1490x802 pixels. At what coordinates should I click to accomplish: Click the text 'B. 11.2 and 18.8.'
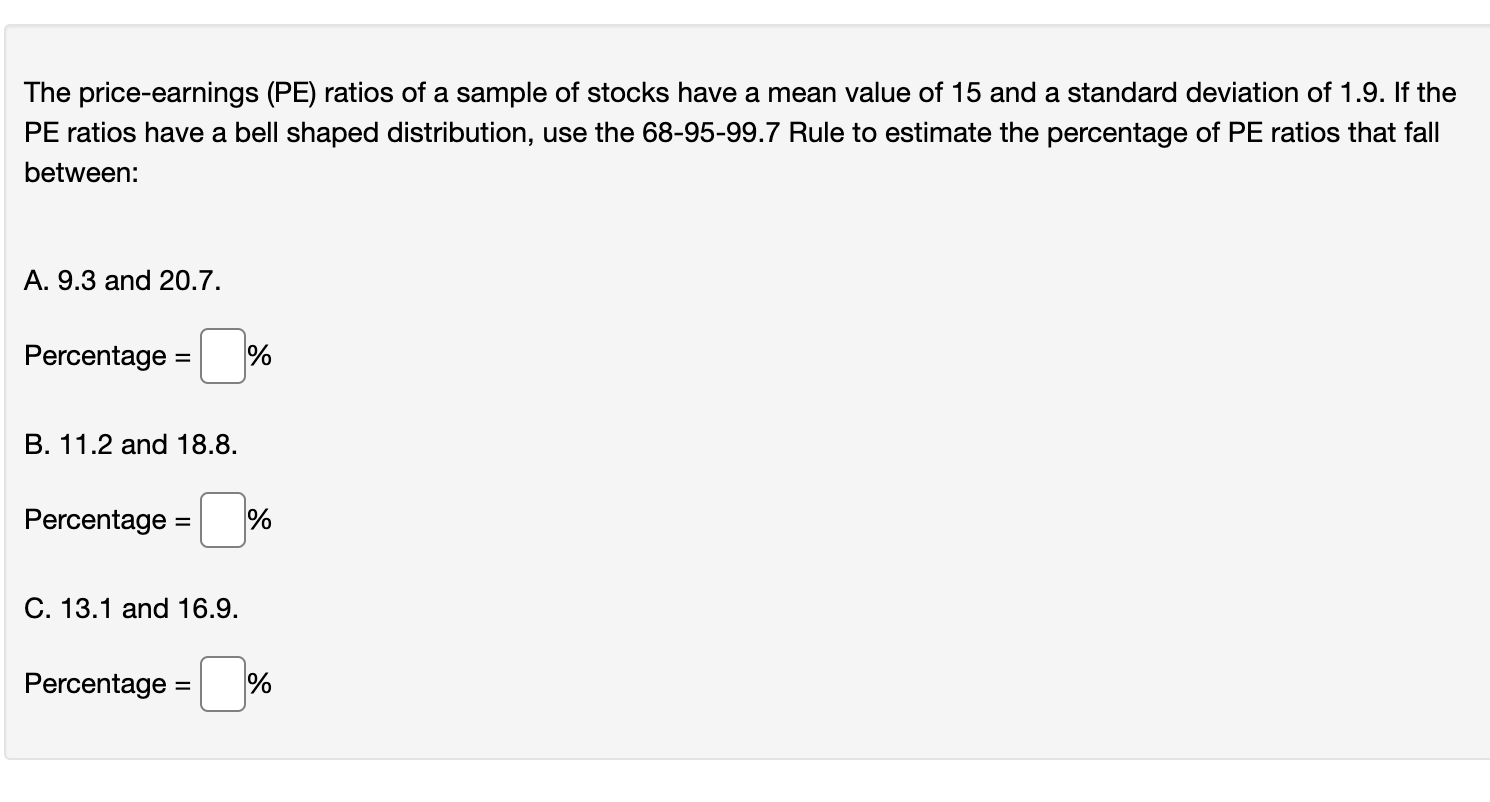click(130, 445)
